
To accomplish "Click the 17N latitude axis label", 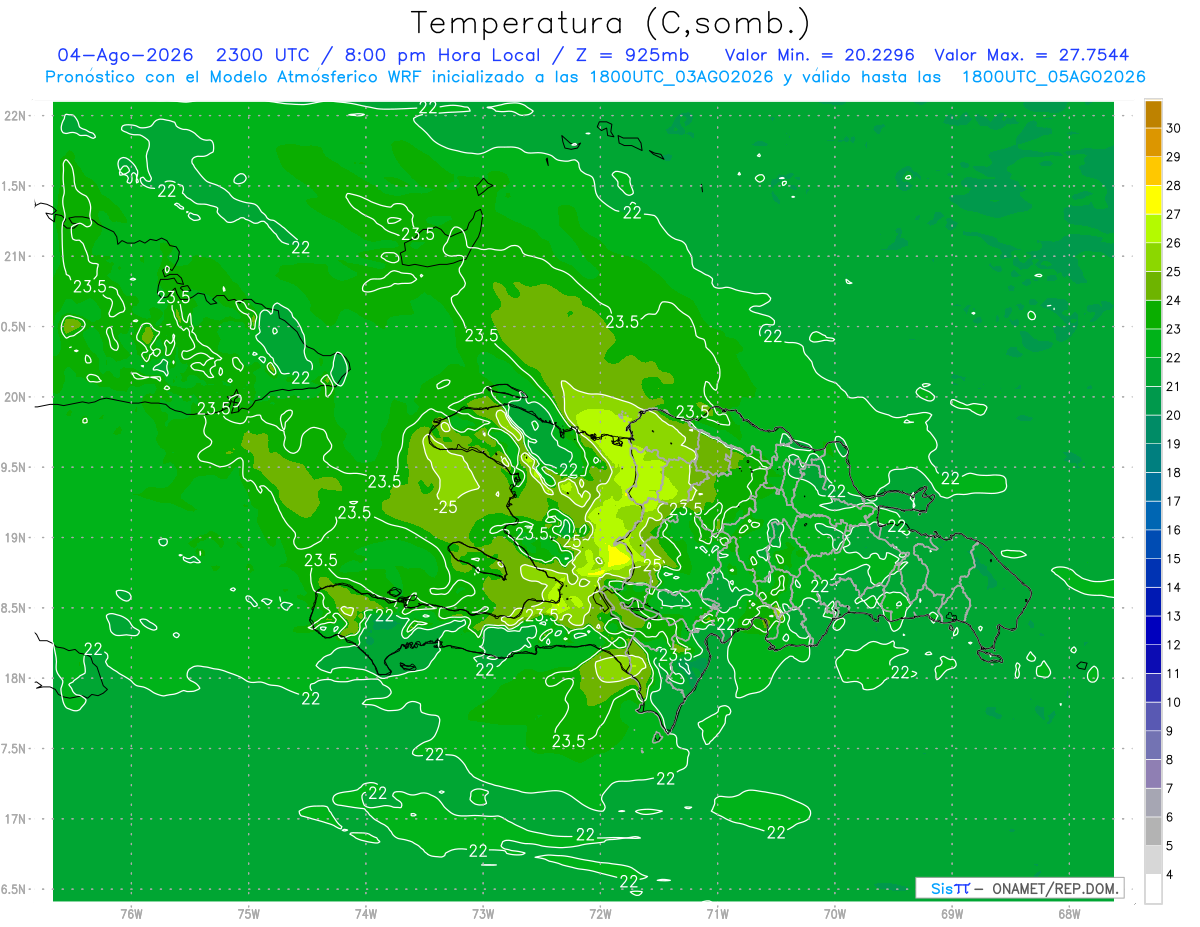I will point(16,819).
